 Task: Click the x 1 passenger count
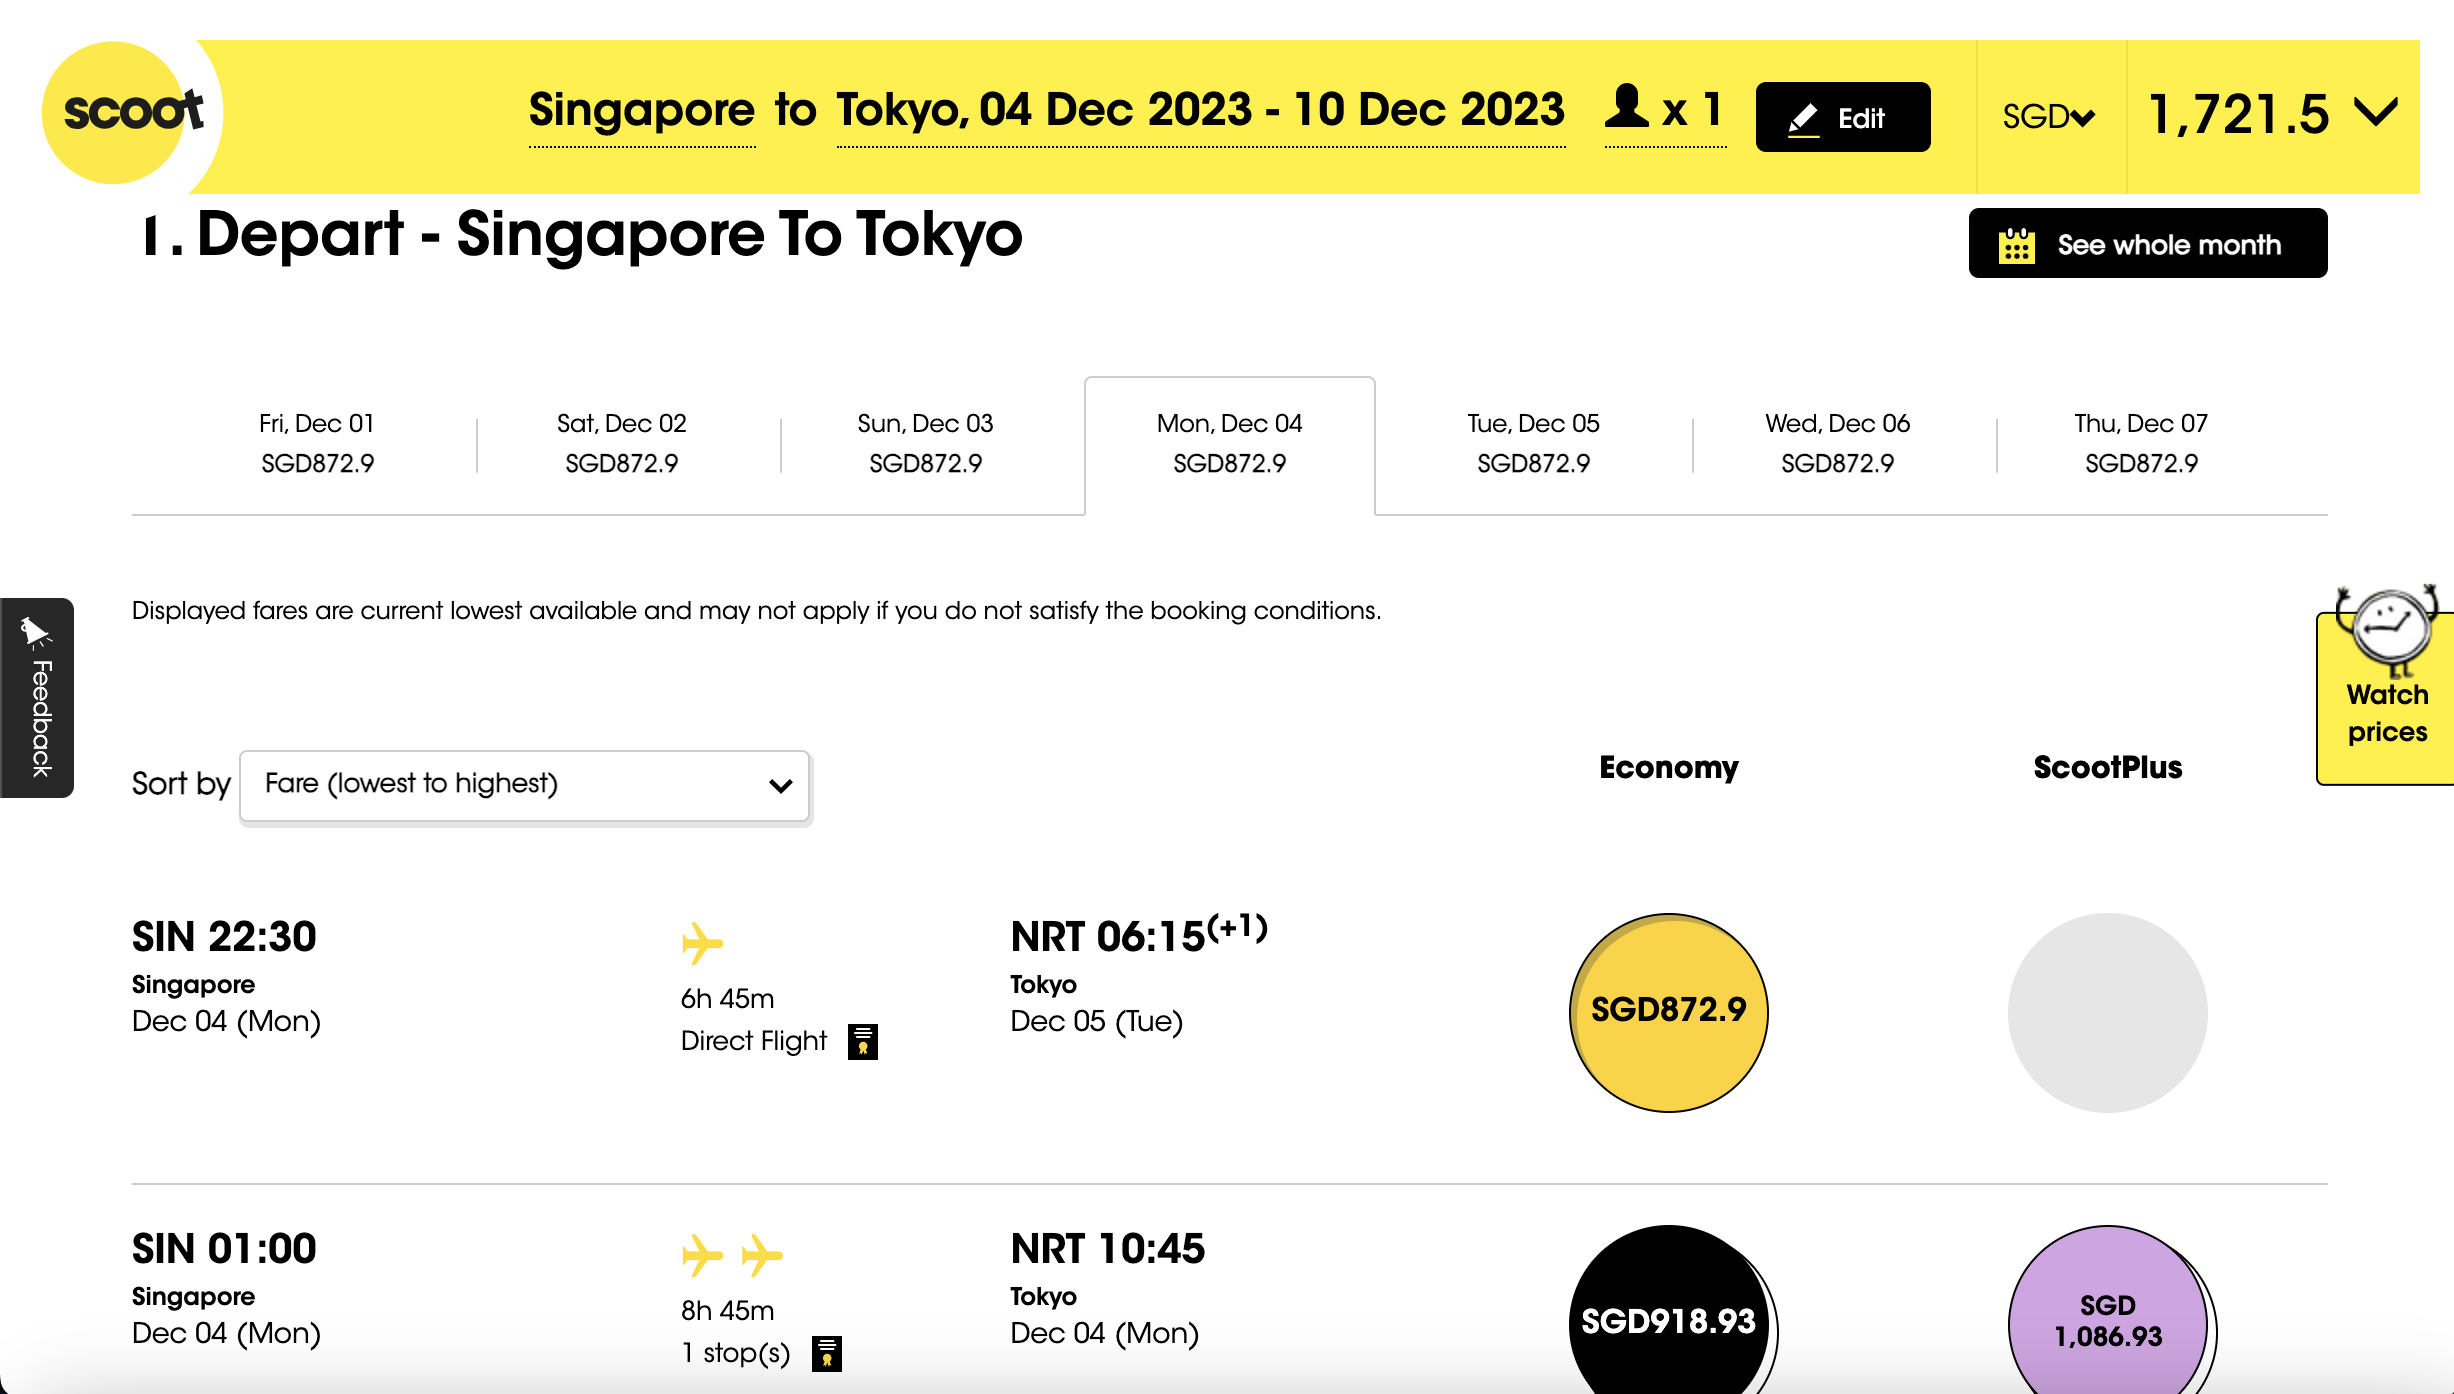click(x=1692, y=110)
